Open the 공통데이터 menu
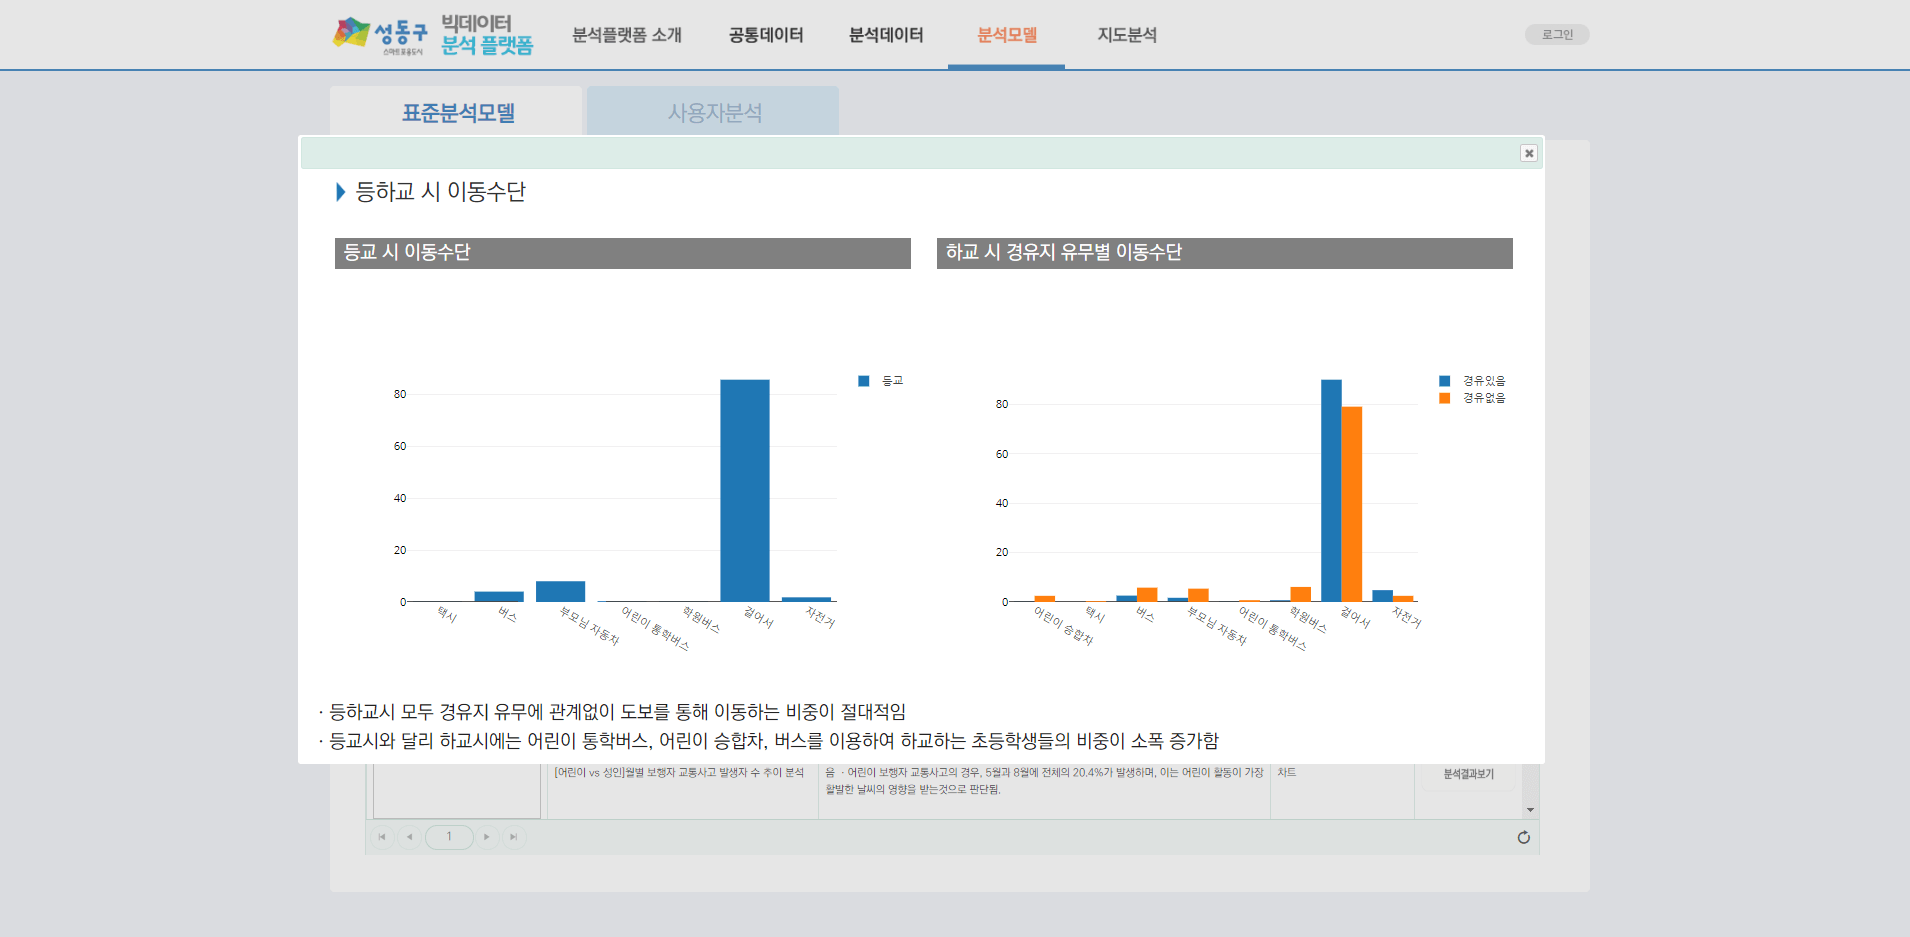The image size is (1910, 937). 765,35
